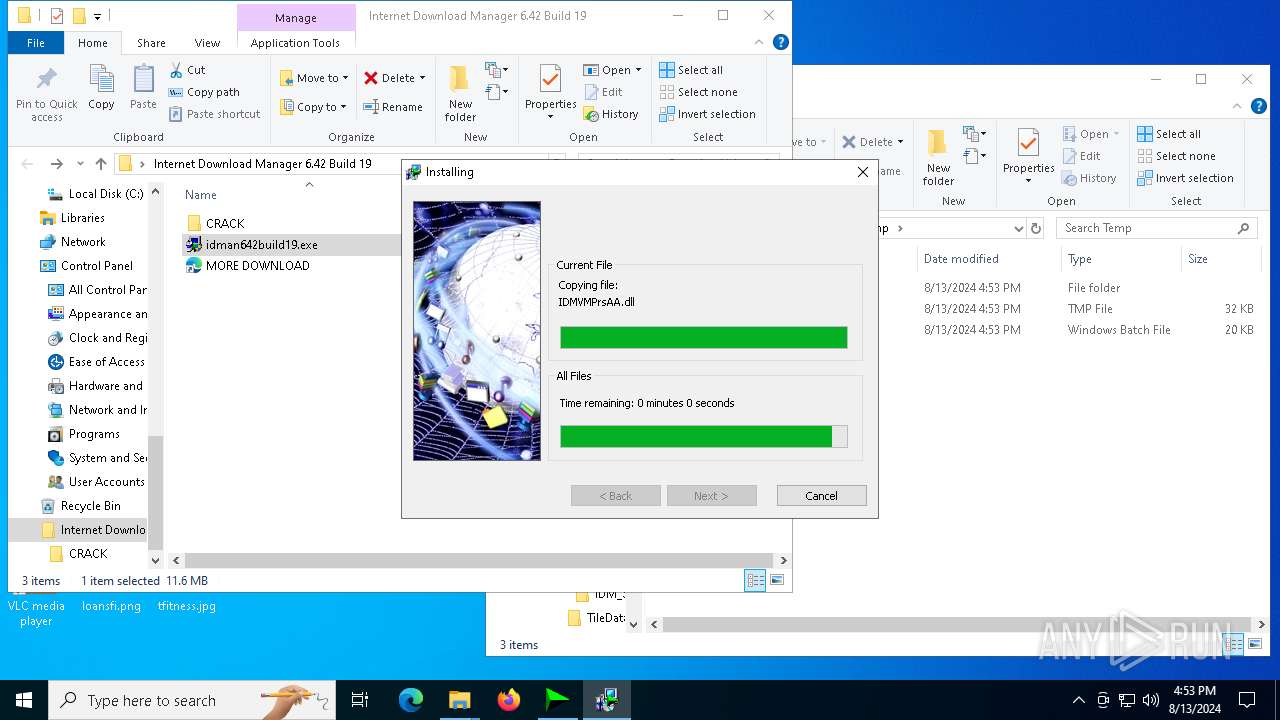Click the volume icon in system tray
The height and width of the screenshot is (720, 1280).
click(x=1151, y=700)
